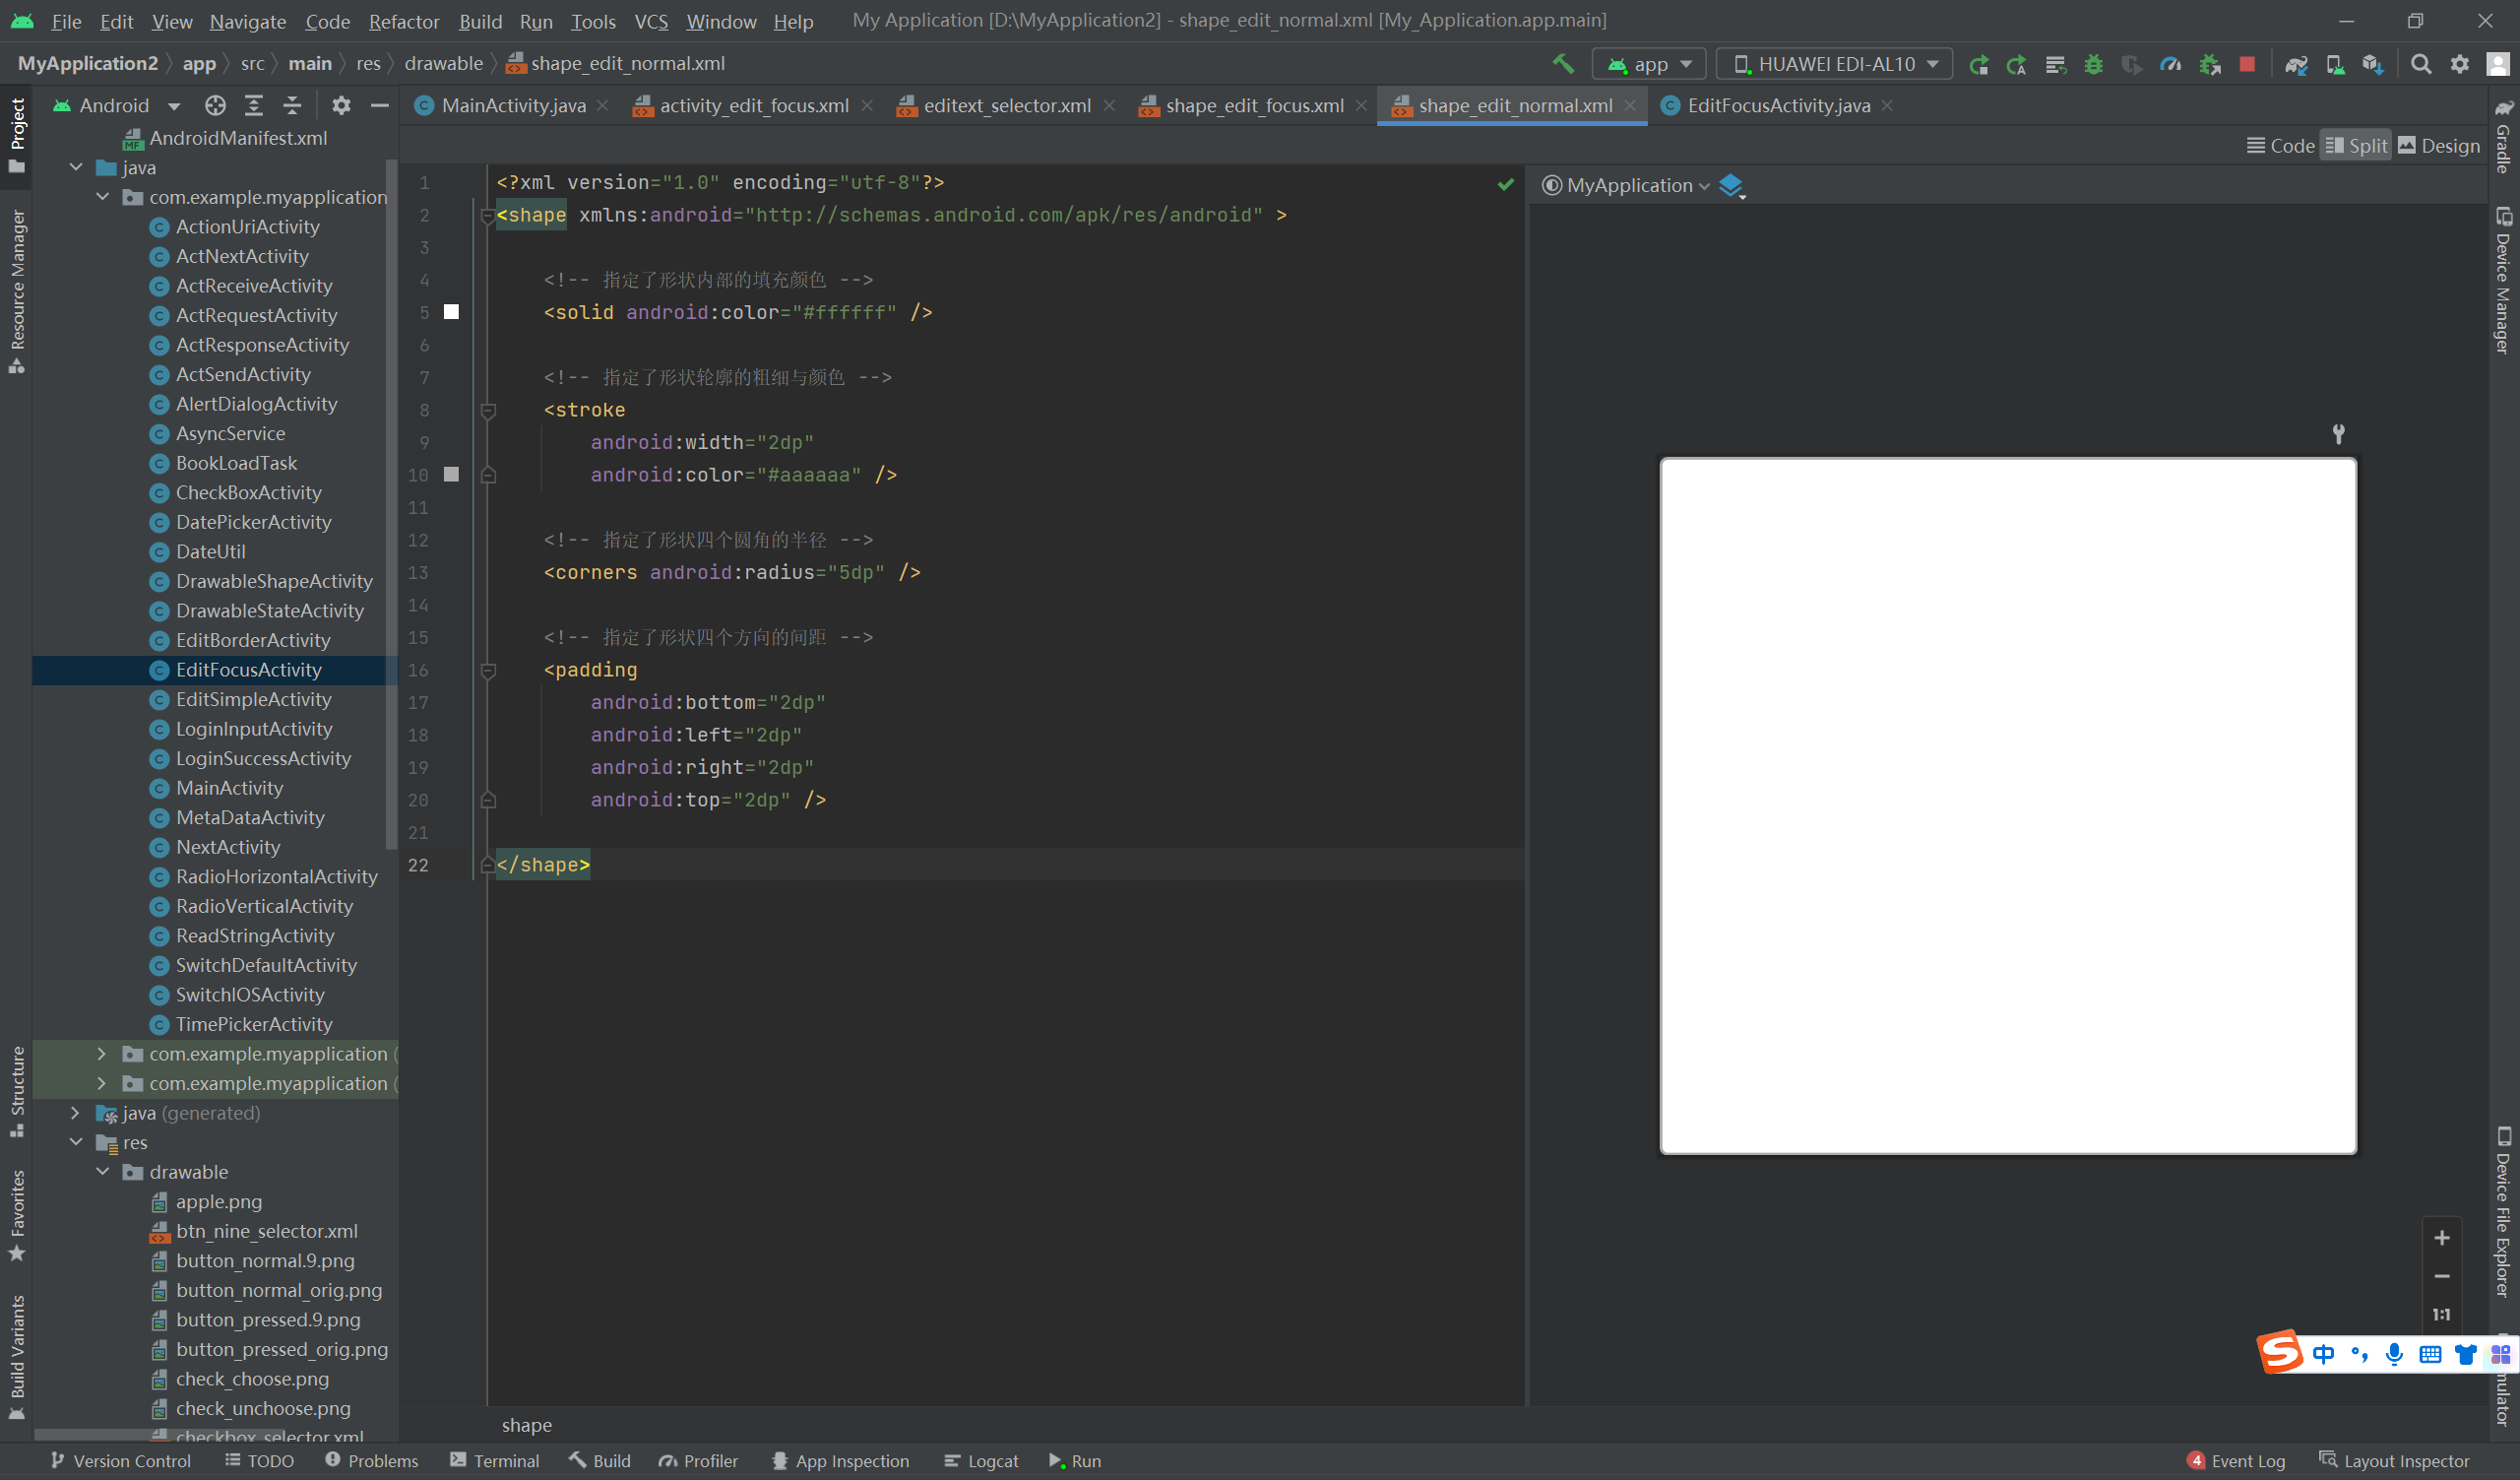Click Sync Project with Gradle Files elephant icon
Image resolution: width=2520 pixels, height=1480 pixels.
[2296, 64]
